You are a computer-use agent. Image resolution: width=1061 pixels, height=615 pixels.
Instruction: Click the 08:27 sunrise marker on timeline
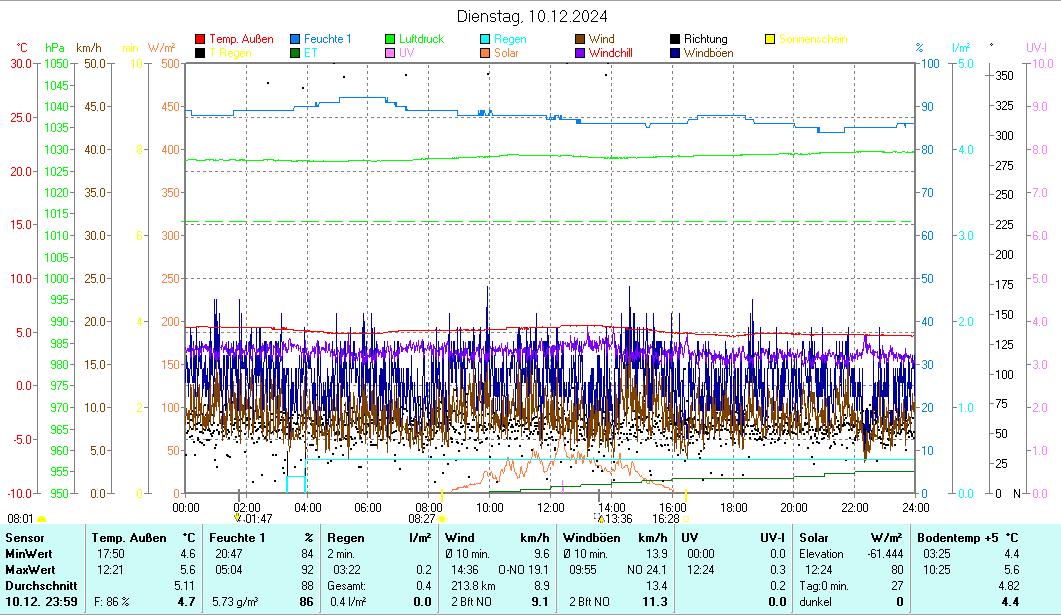(x=422, y=519)
